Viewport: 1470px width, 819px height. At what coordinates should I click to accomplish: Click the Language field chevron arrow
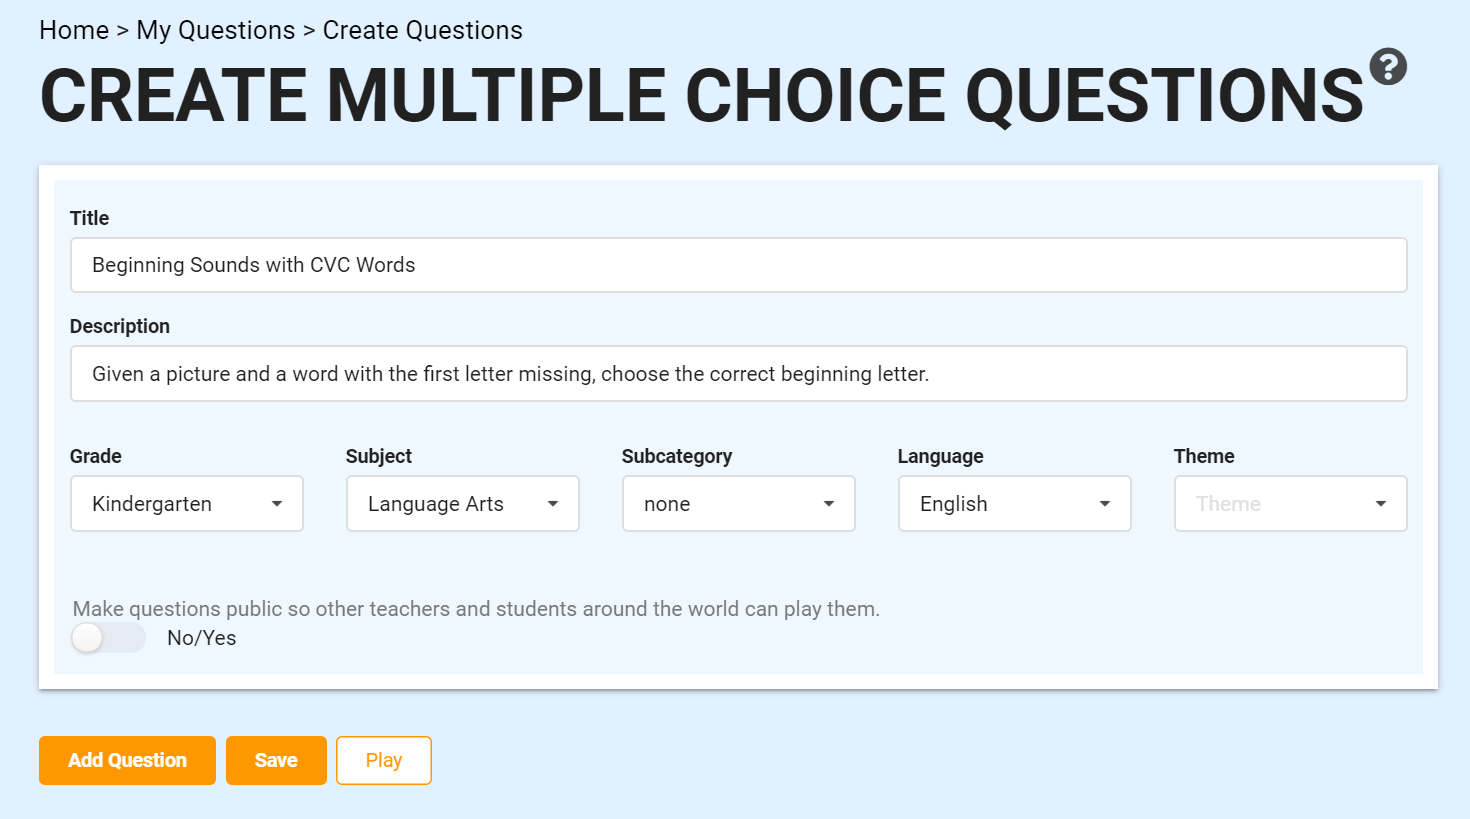click(x=1104, y=505)
